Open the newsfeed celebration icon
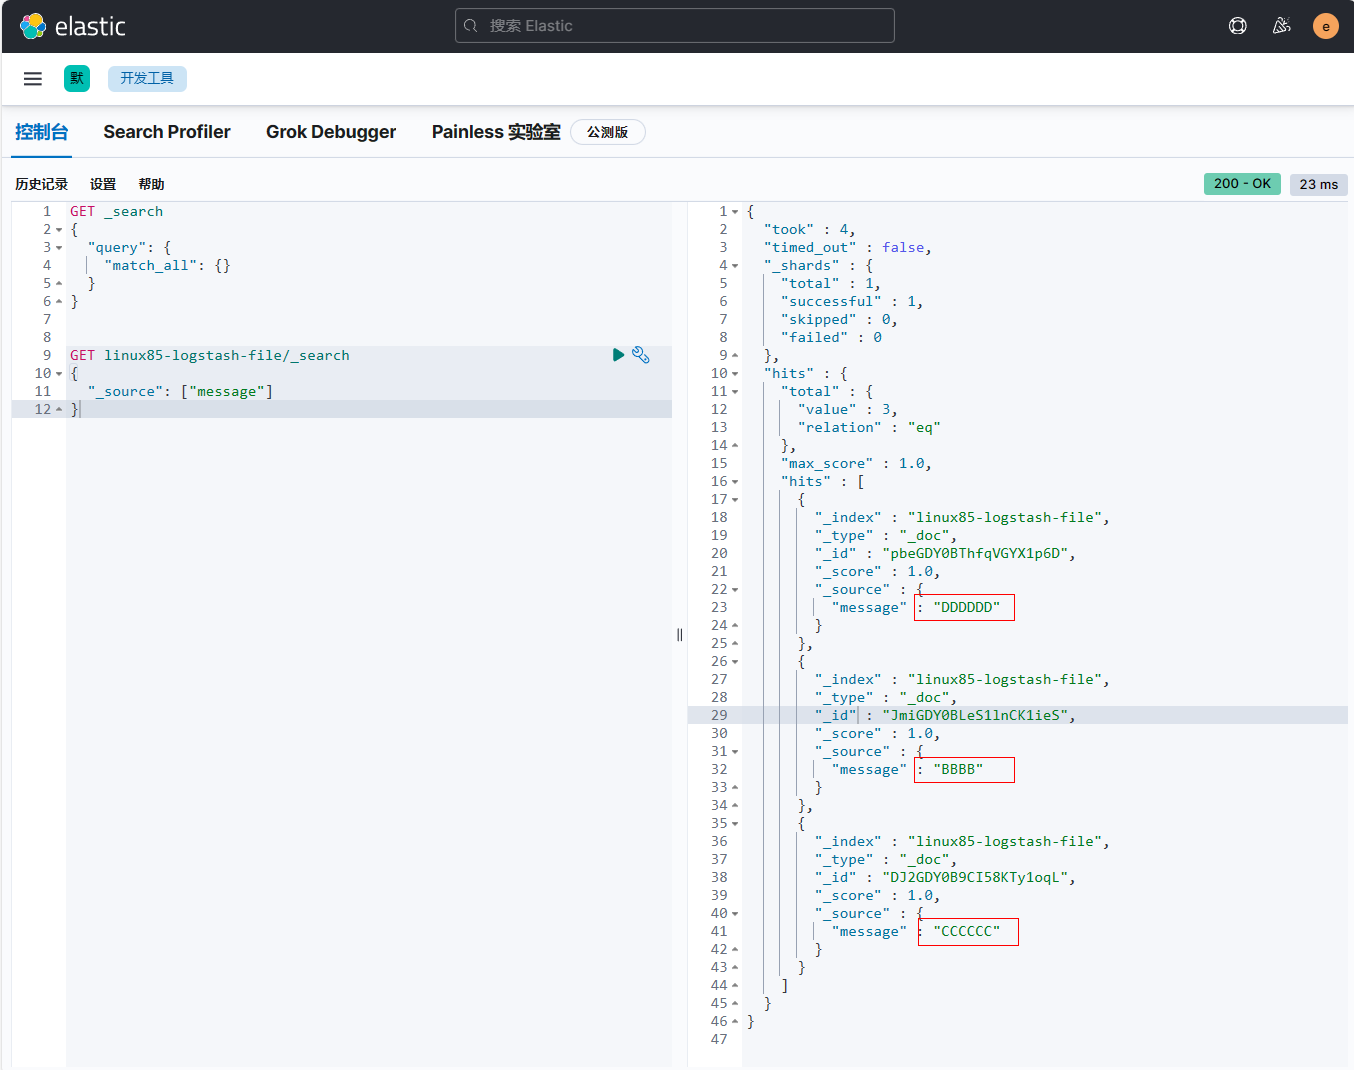Screen dimensions: 1354x1070 pos(1281,26)
